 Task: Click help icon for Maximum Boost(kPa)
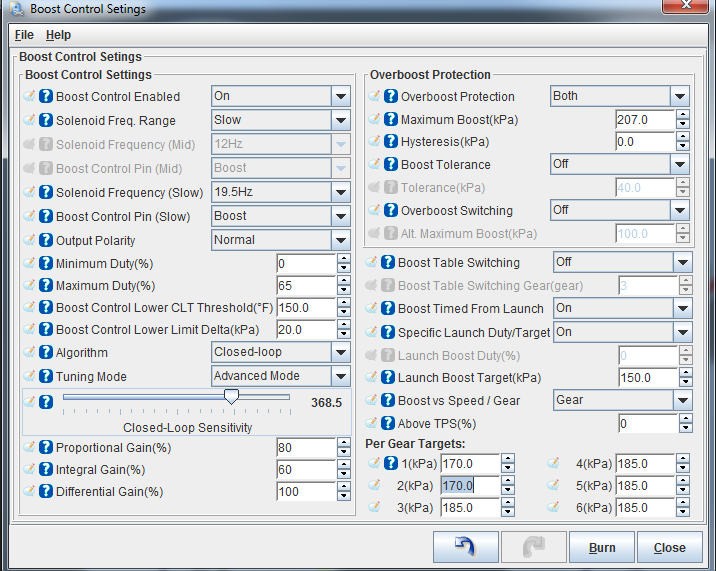click(391, 119)
